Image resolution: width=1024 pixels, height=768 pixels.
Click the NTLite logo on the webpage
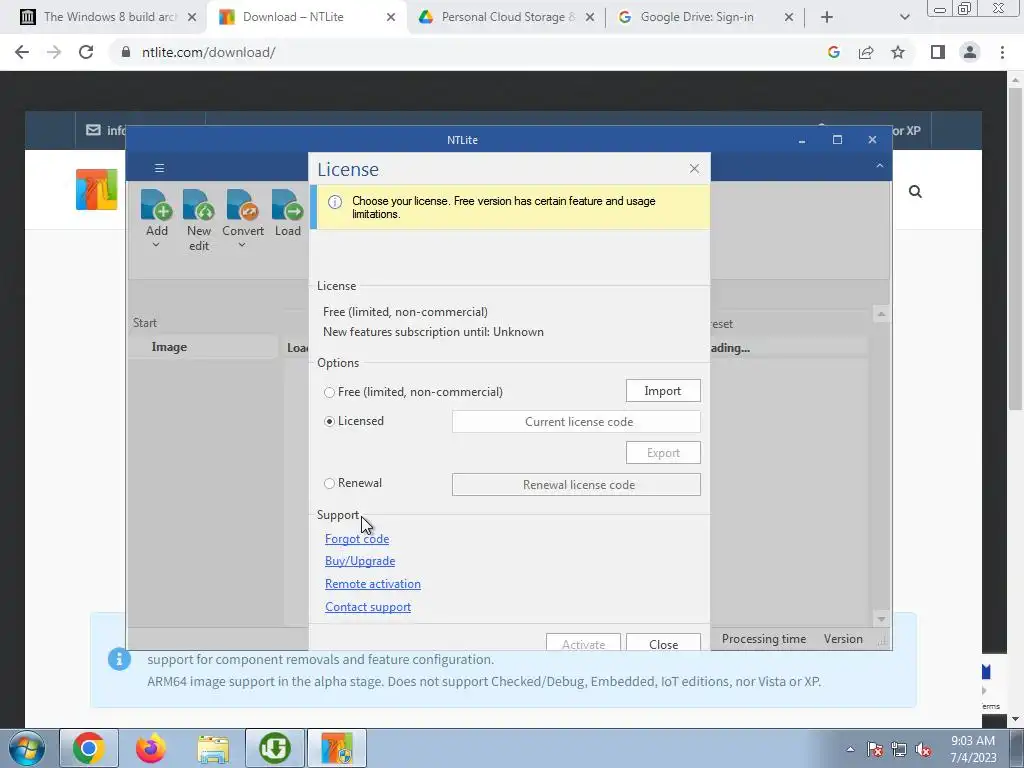coord(97,189)
